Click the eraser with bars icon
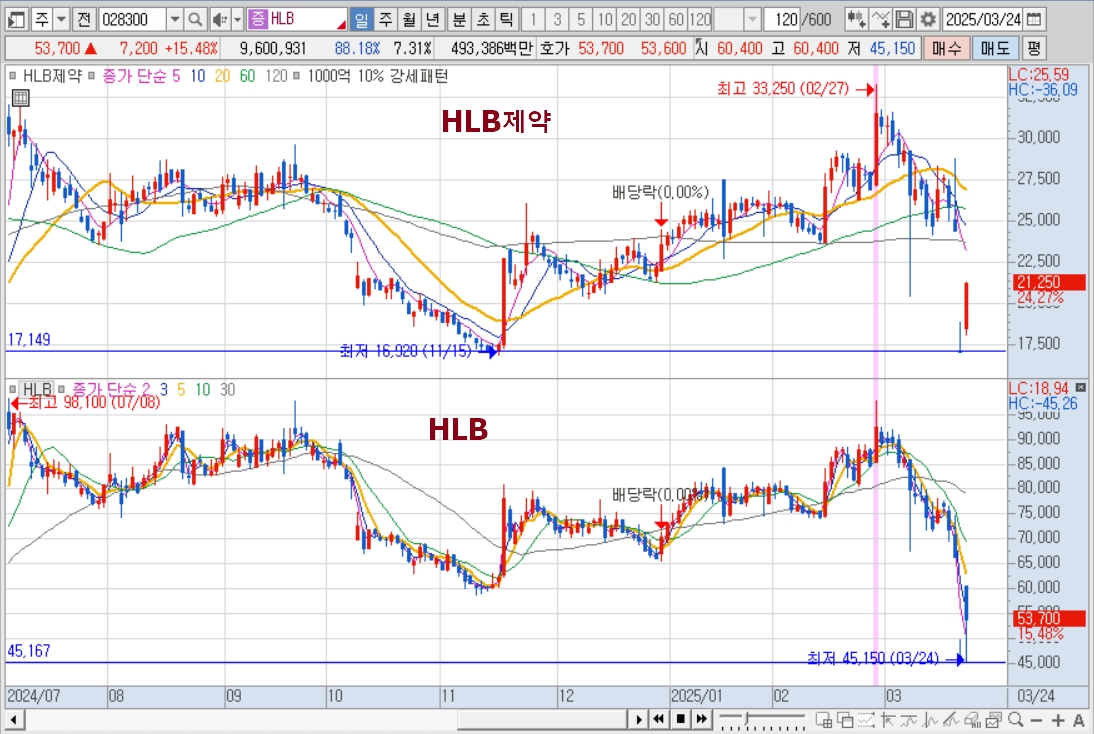1094x734 pixels. (973, 719)
